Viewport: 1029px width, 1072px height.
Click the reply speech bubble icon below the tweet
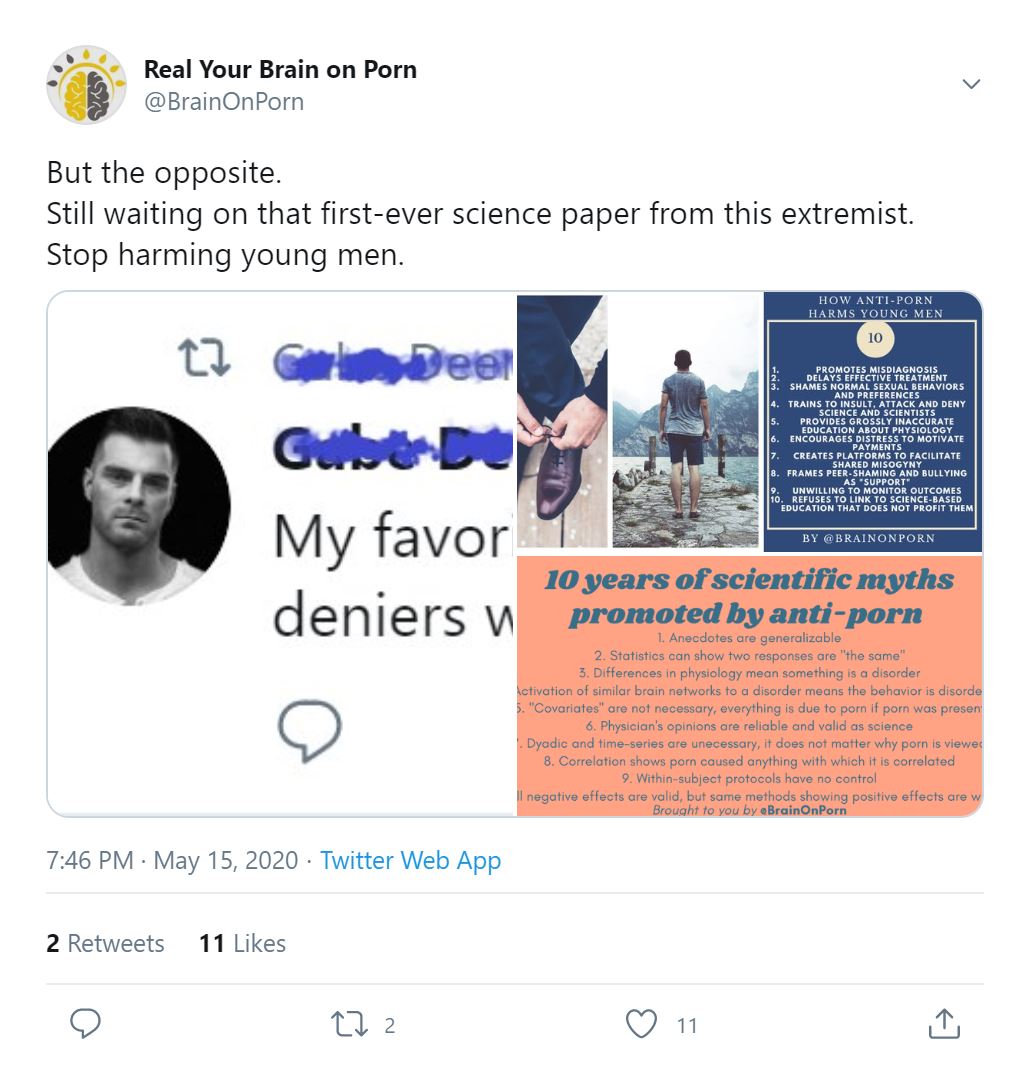(x=86, y=1024)
